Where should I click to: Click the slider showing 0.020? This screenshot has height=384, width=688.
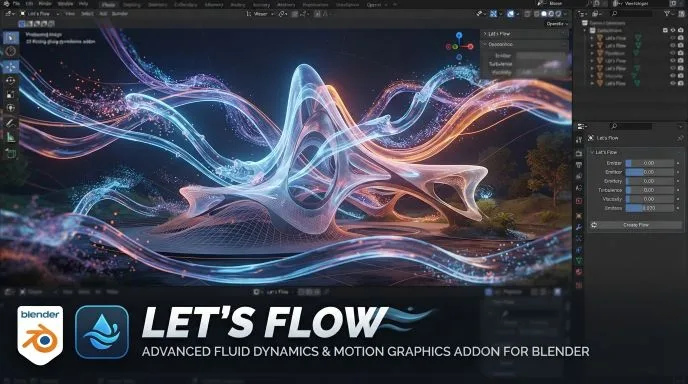pos(649,208)
